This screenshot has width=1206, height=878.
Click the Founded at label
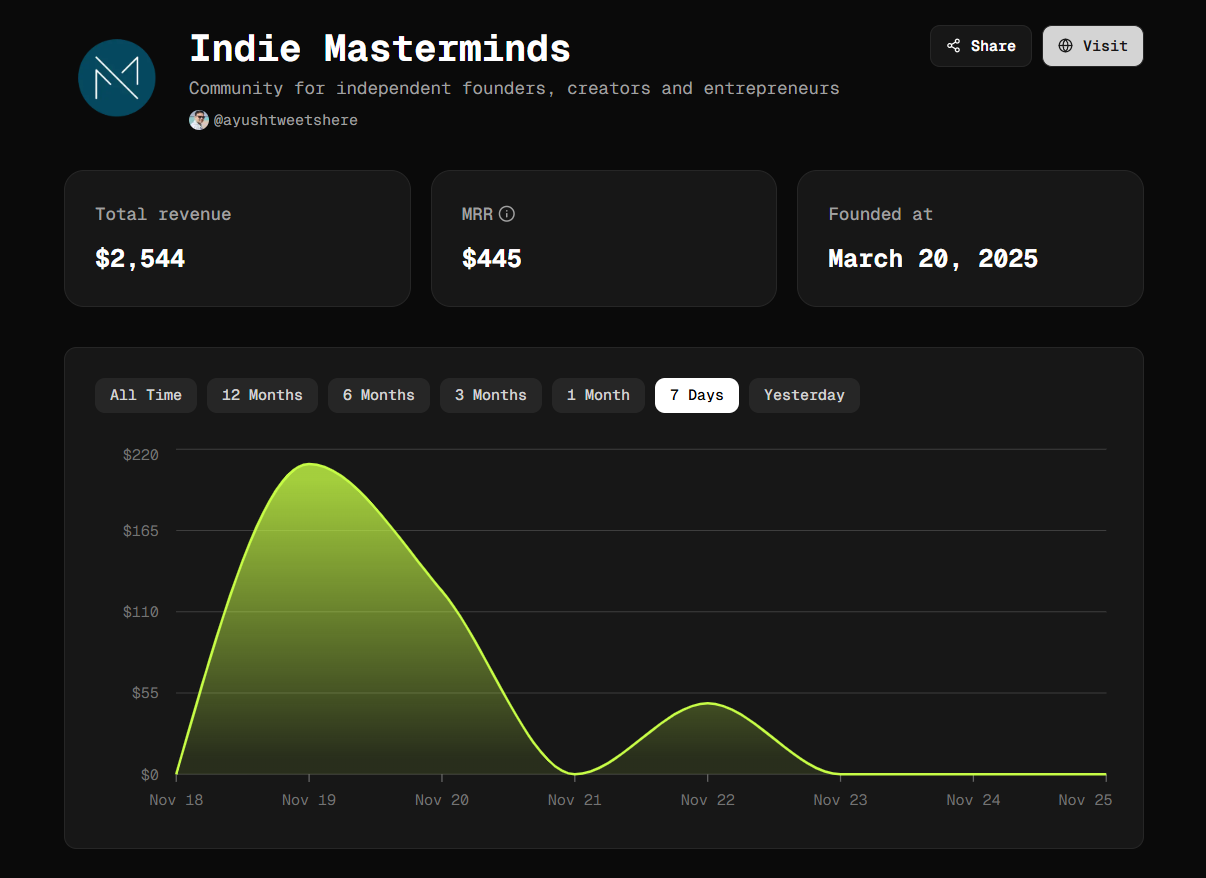pos(881,214)
